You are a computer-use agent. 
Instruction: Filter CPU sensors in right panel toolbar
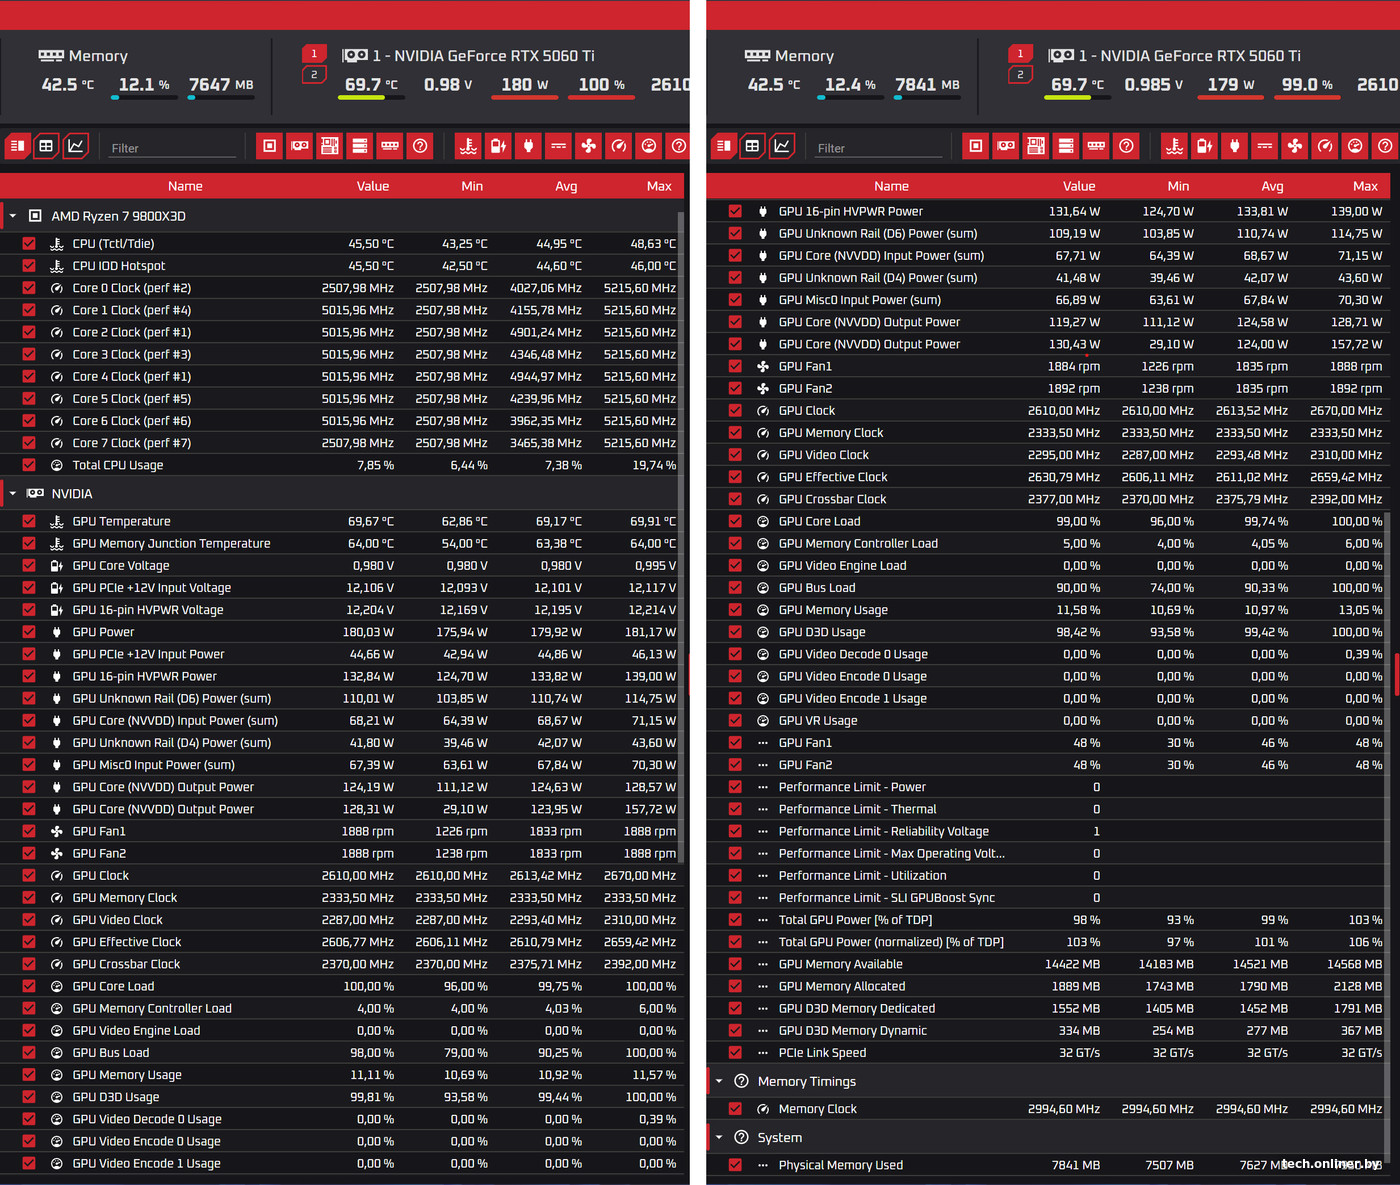[x=976, y=146]
